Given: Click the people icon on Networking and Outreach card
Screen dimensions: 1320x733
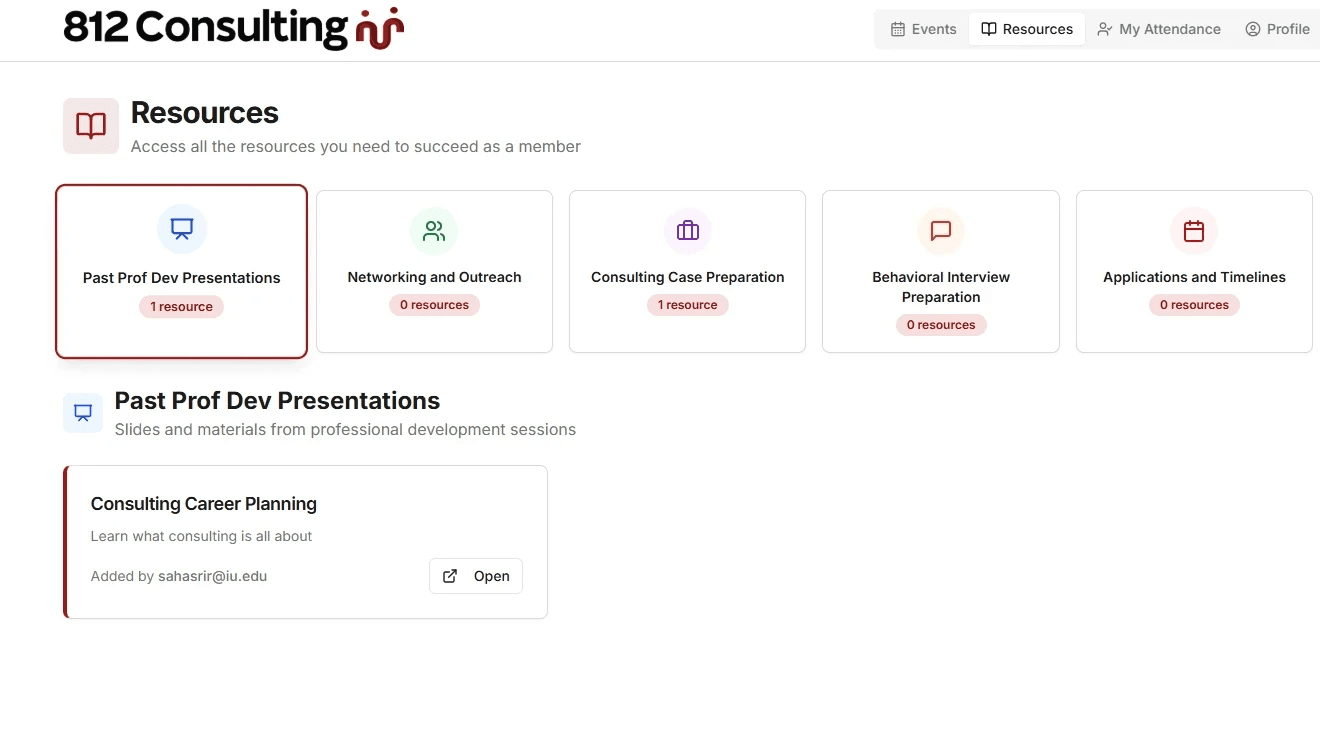Looking at the screenshot, I should pos(434,230).
